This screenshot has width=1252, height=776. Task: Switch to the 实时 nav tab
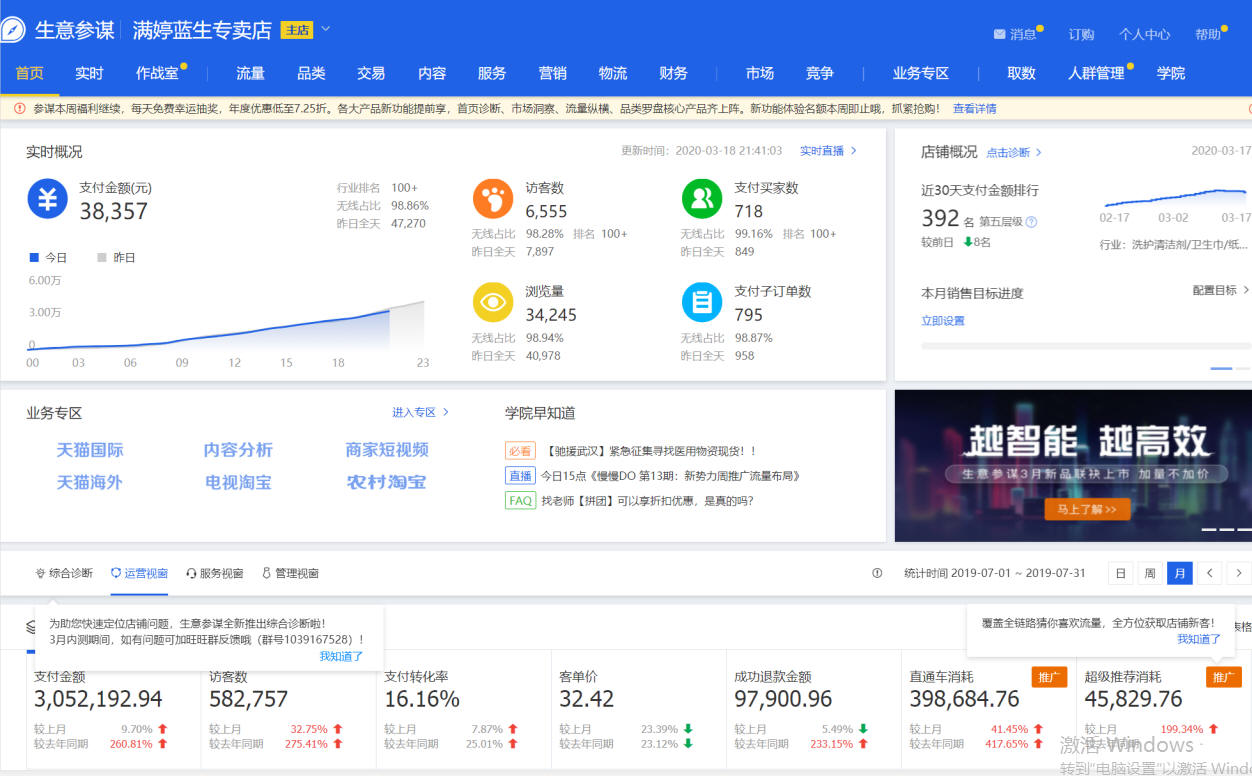point(89,73)
